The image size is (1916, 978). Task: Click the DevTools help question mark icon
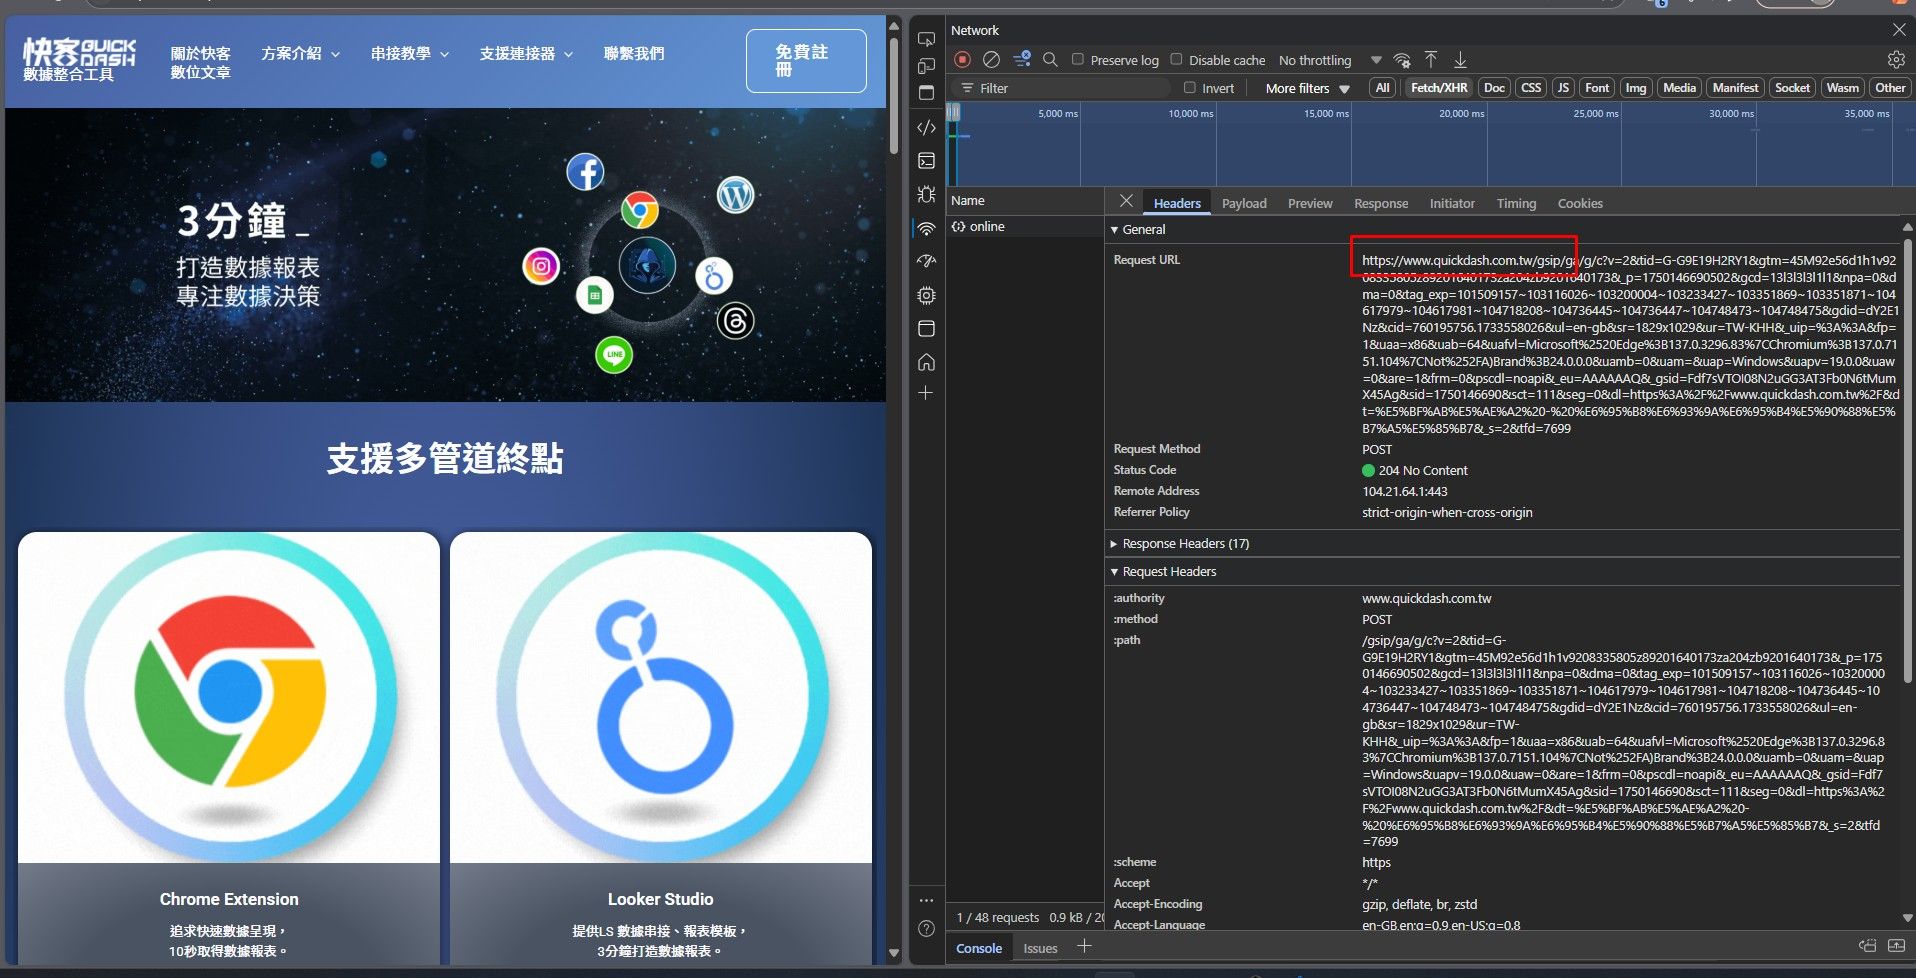point(927,929)
